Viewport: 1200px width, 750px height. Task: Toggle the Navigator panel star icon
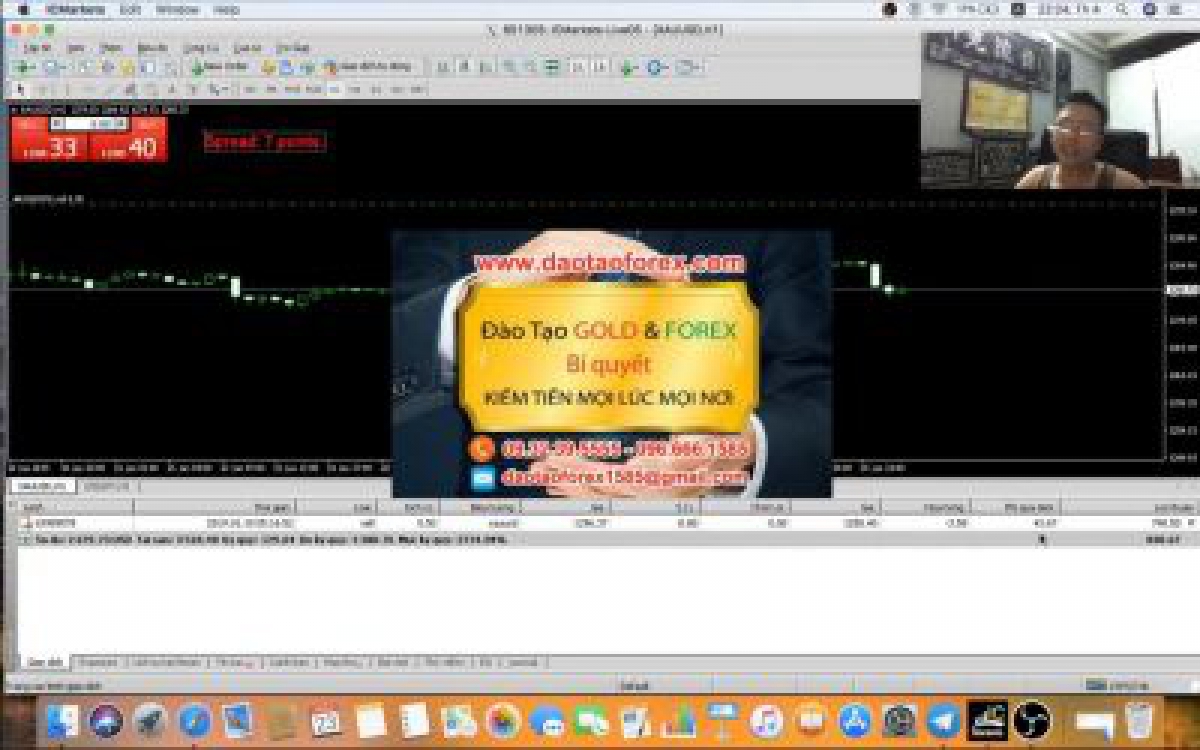[128, 67]
